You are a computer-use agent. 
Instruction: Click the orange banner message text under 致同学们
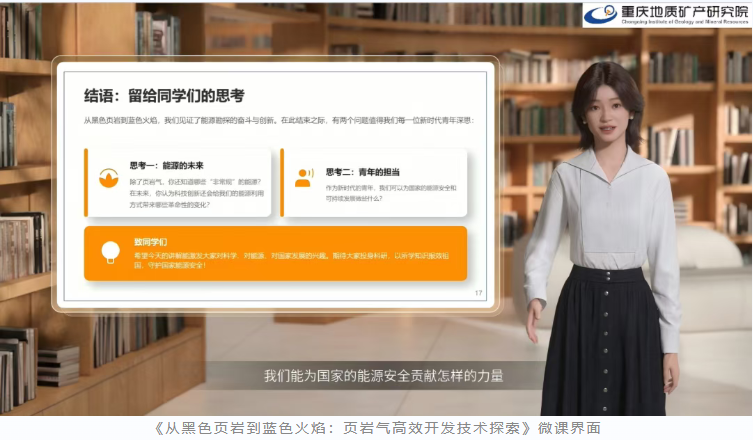point(291,260)
